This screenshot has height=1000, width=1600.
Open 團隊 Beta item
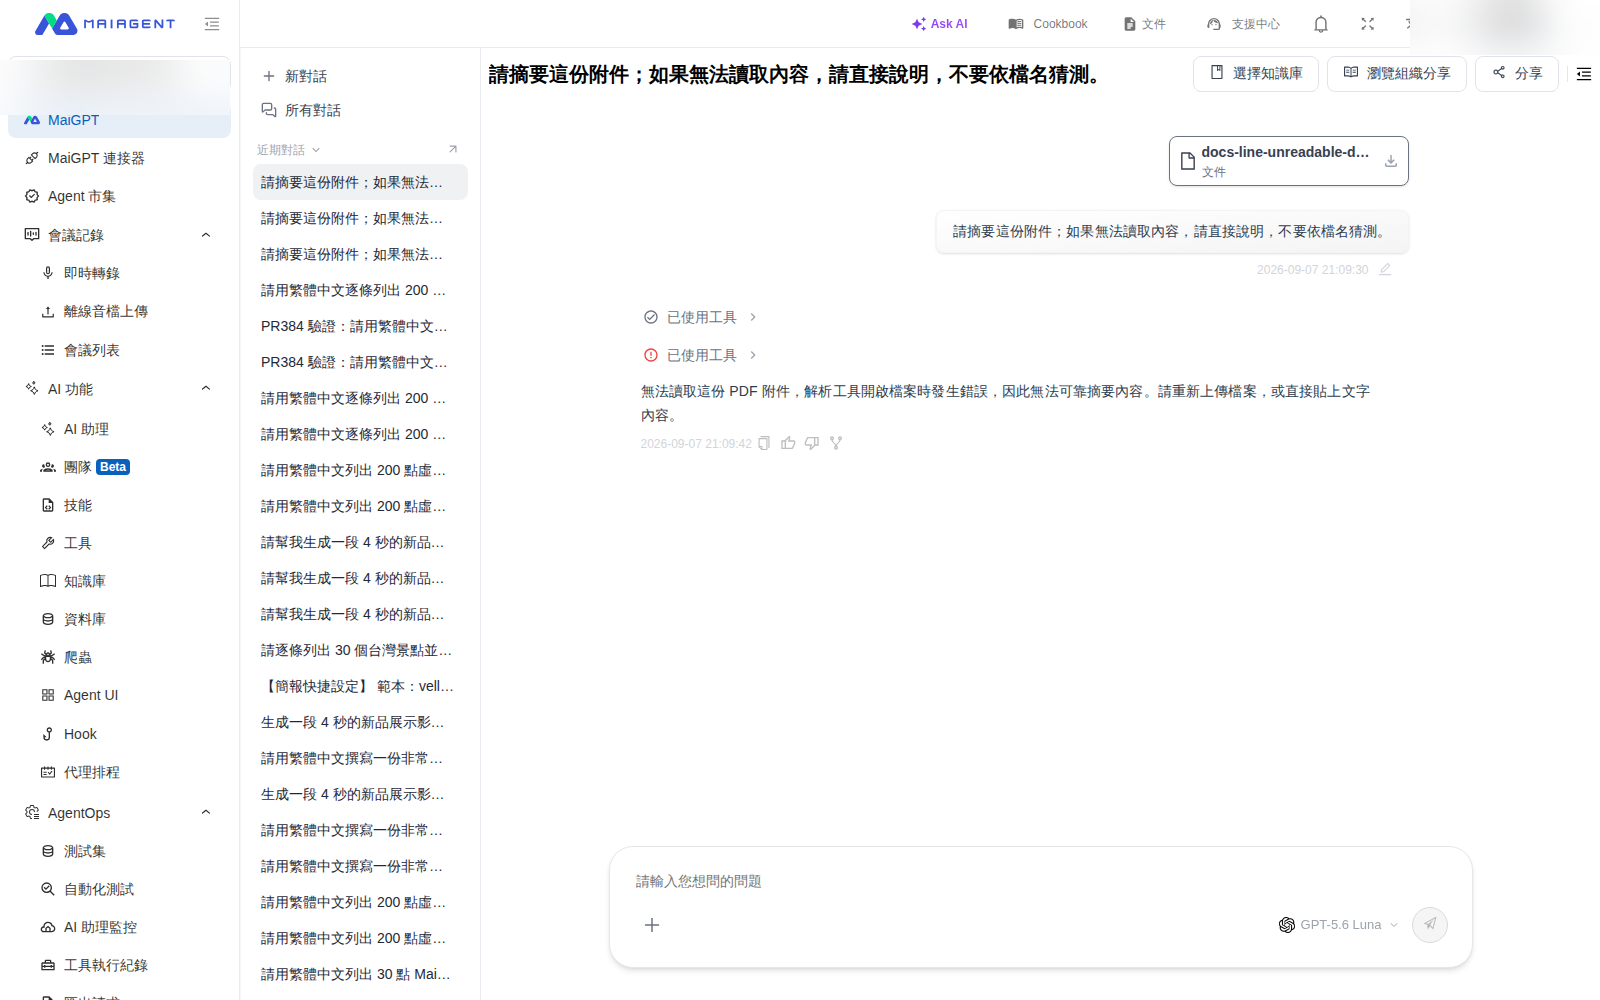pyautogui.click(x=119, y=467)
